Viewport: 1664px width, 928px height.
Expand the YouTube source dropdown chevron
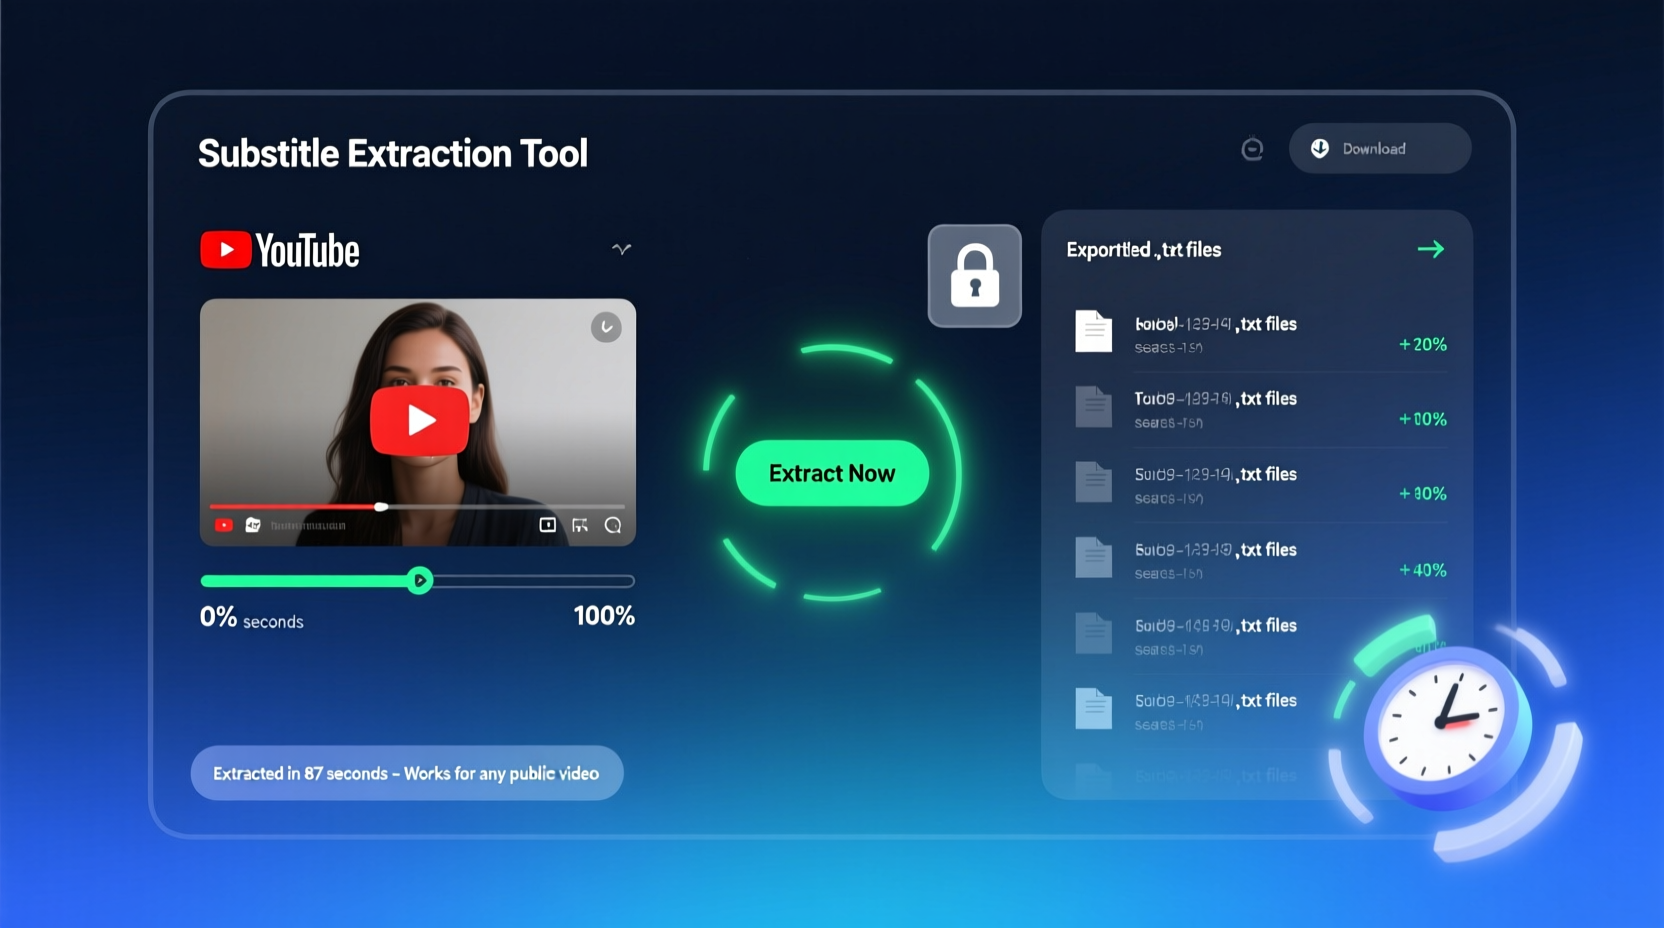point(622,249)
